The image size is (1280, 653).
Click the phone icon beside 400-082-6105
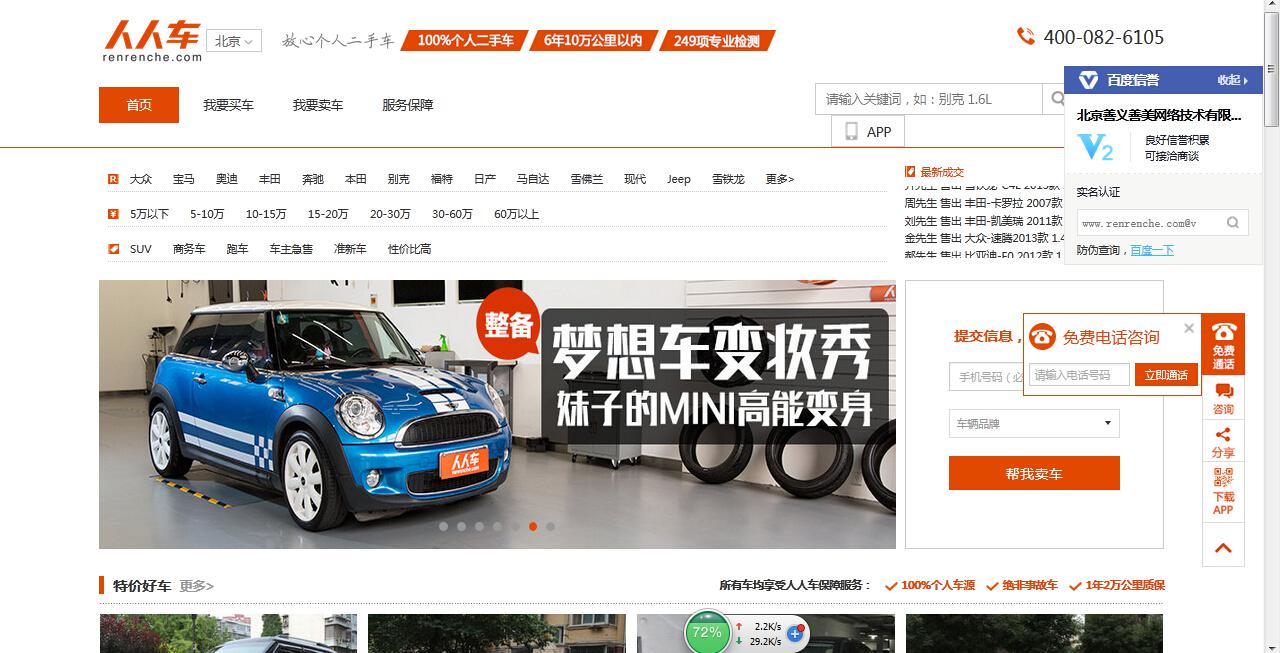[x=1026, y=37]
